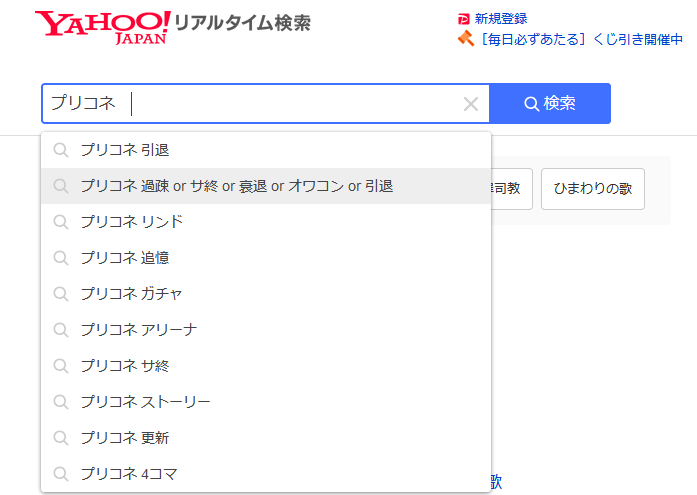
Task: Click the PayPay icon beside 新規登録
Action: click(464, 19)
